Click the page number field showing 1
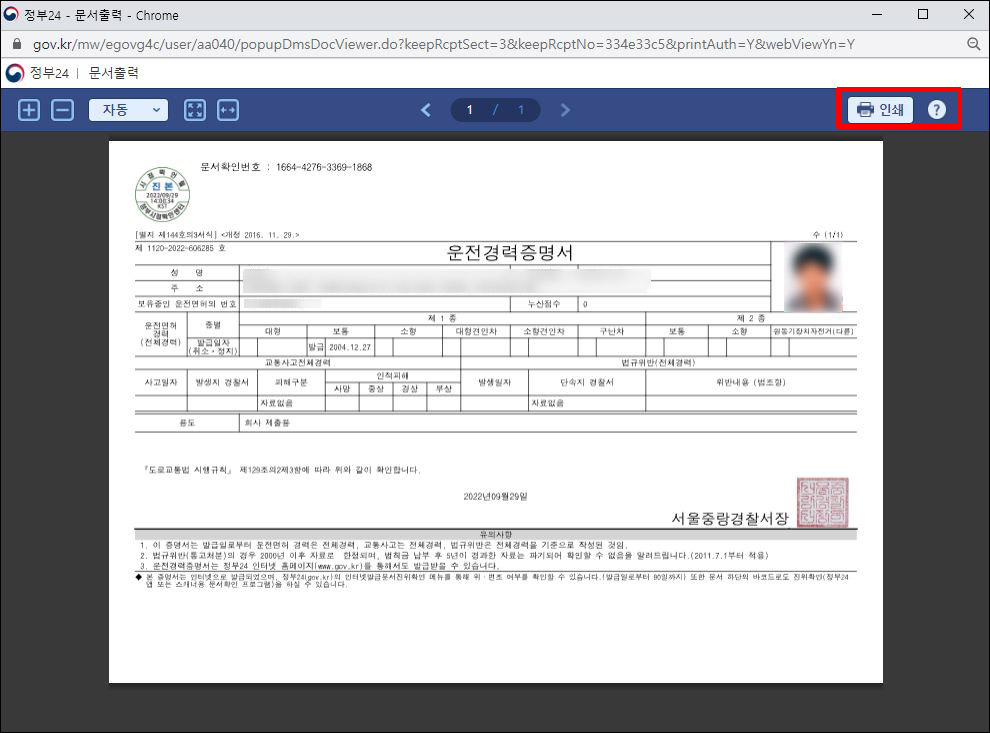990x733 pixels. tap(470, 110)
